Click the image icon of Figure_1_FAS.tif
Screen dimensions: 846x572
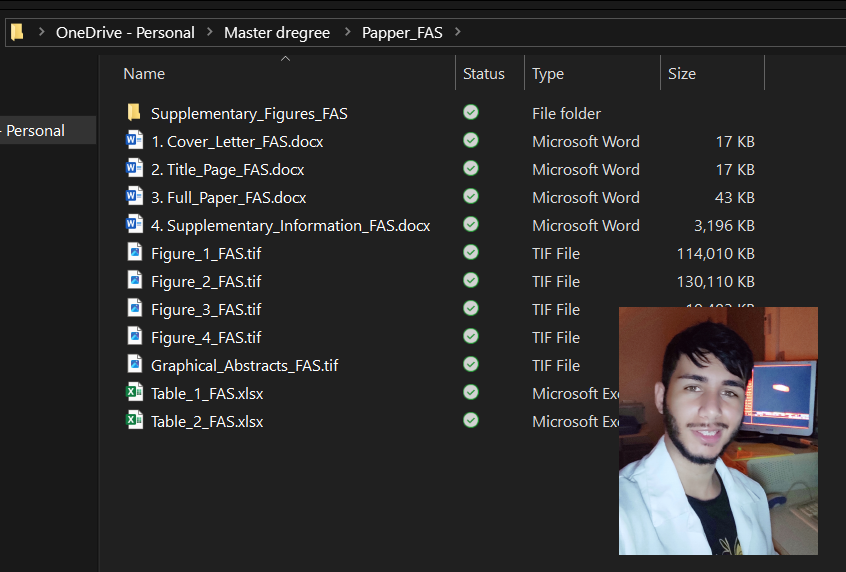click(135, 252)
